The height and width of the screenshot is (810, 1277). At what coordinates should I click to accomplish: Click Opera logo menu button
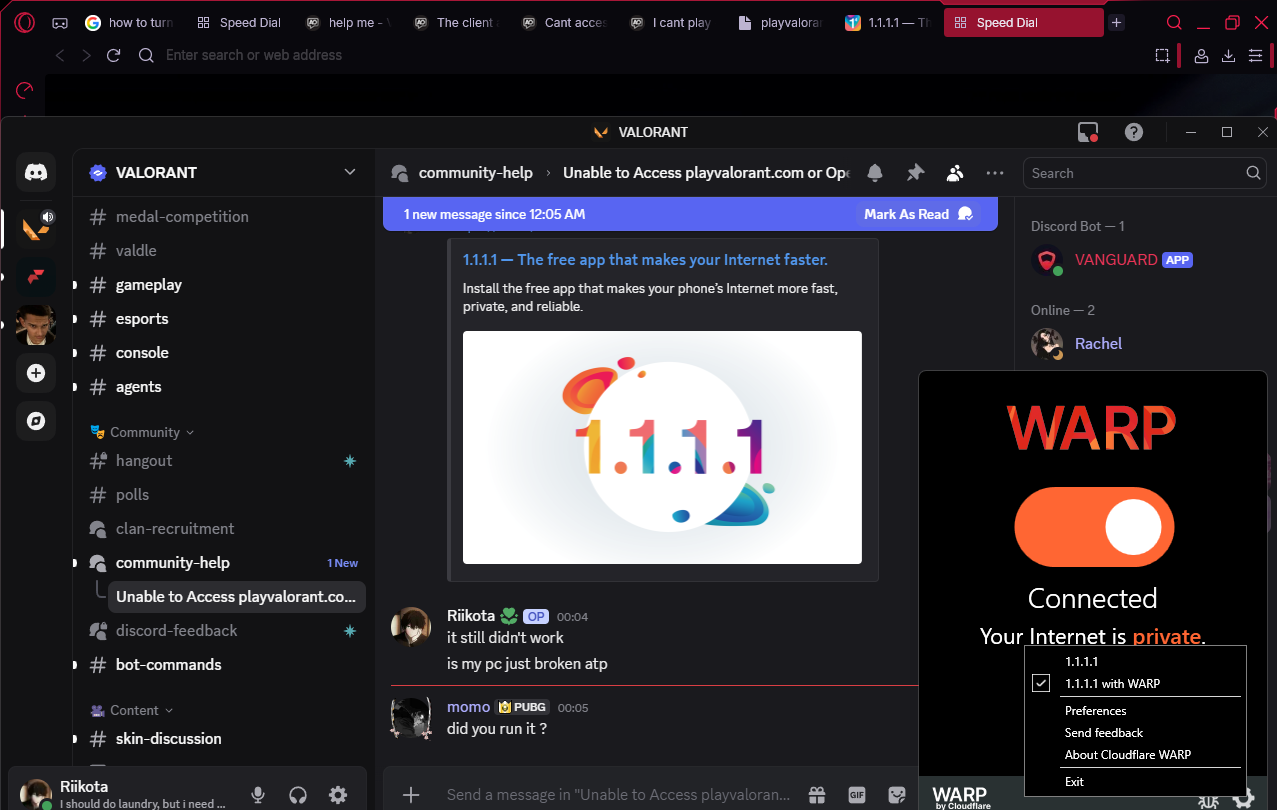(26, 22)
